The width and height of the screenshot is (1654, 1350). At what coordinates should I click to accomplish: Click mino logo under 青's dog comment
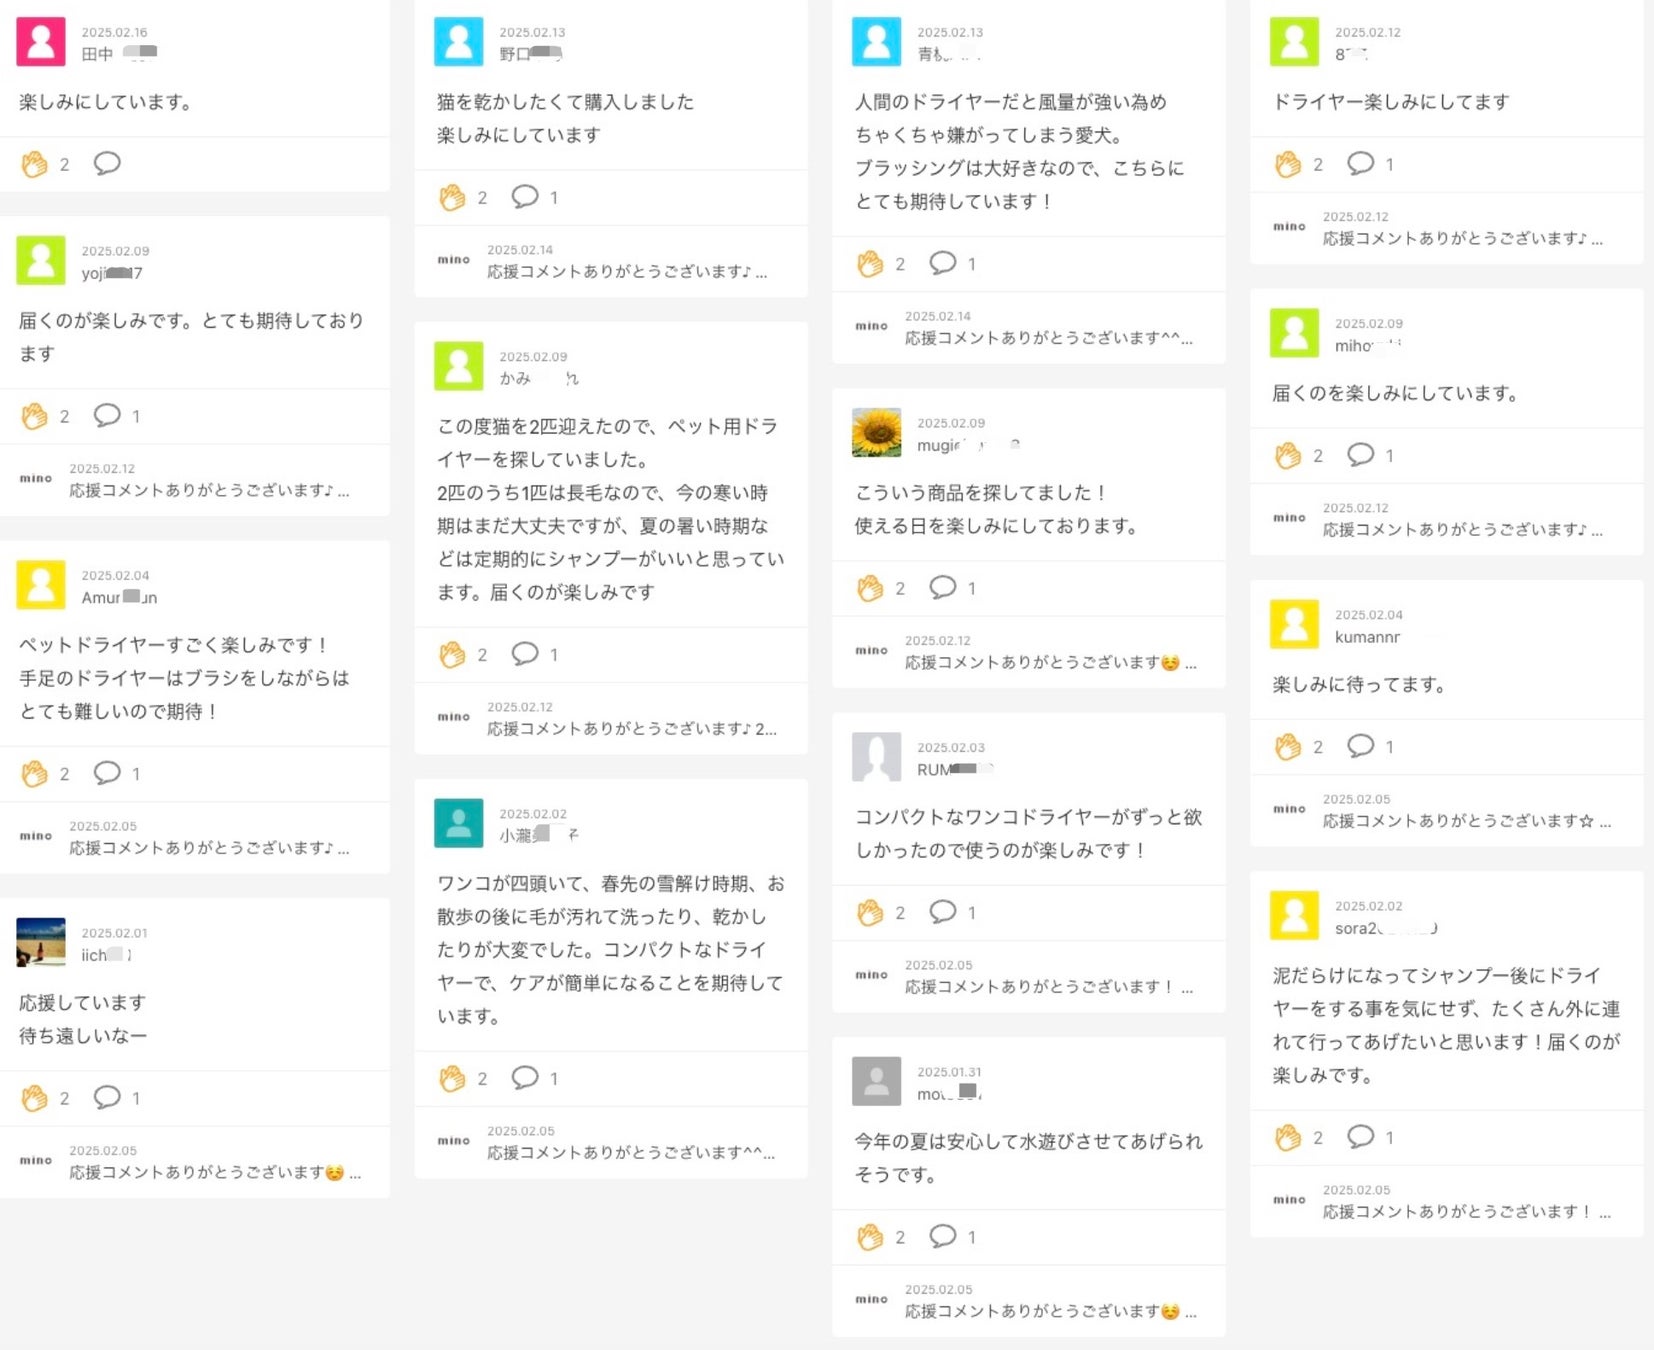point(871,326)
